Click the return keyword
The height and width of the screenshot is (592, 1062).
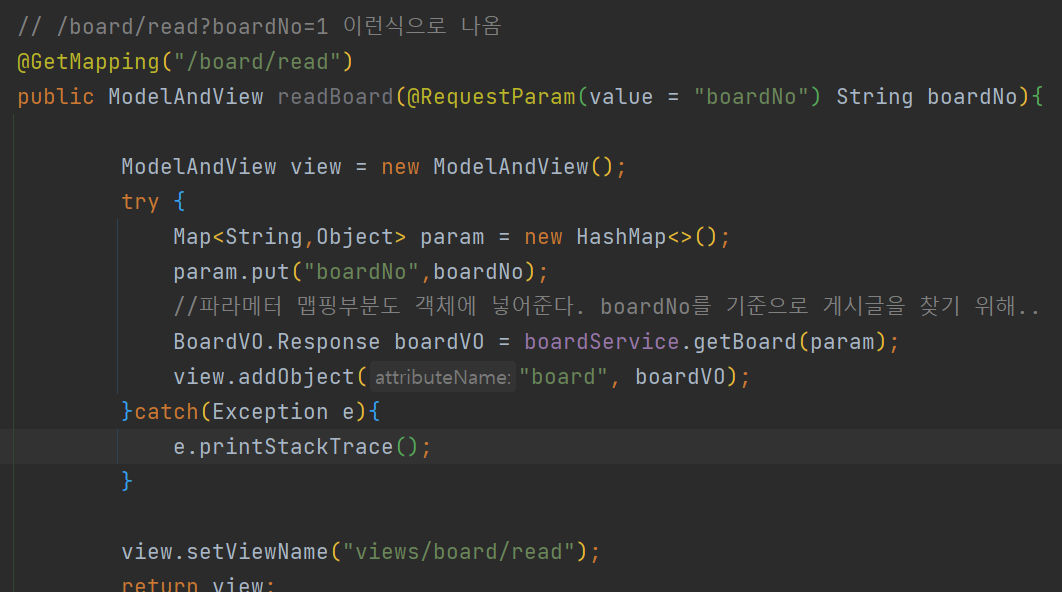point(160,584)
